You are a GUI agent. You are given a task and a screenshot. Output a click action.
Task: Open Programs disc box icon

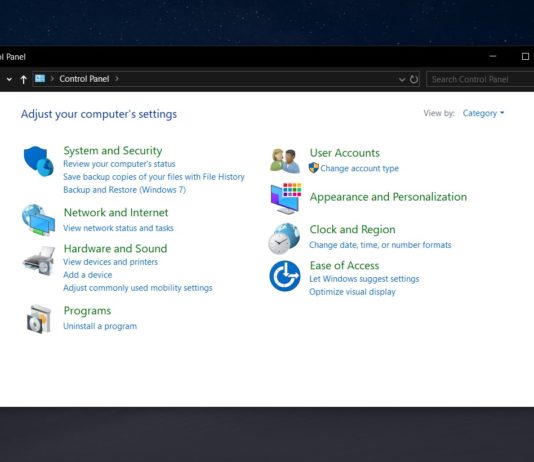39,319
